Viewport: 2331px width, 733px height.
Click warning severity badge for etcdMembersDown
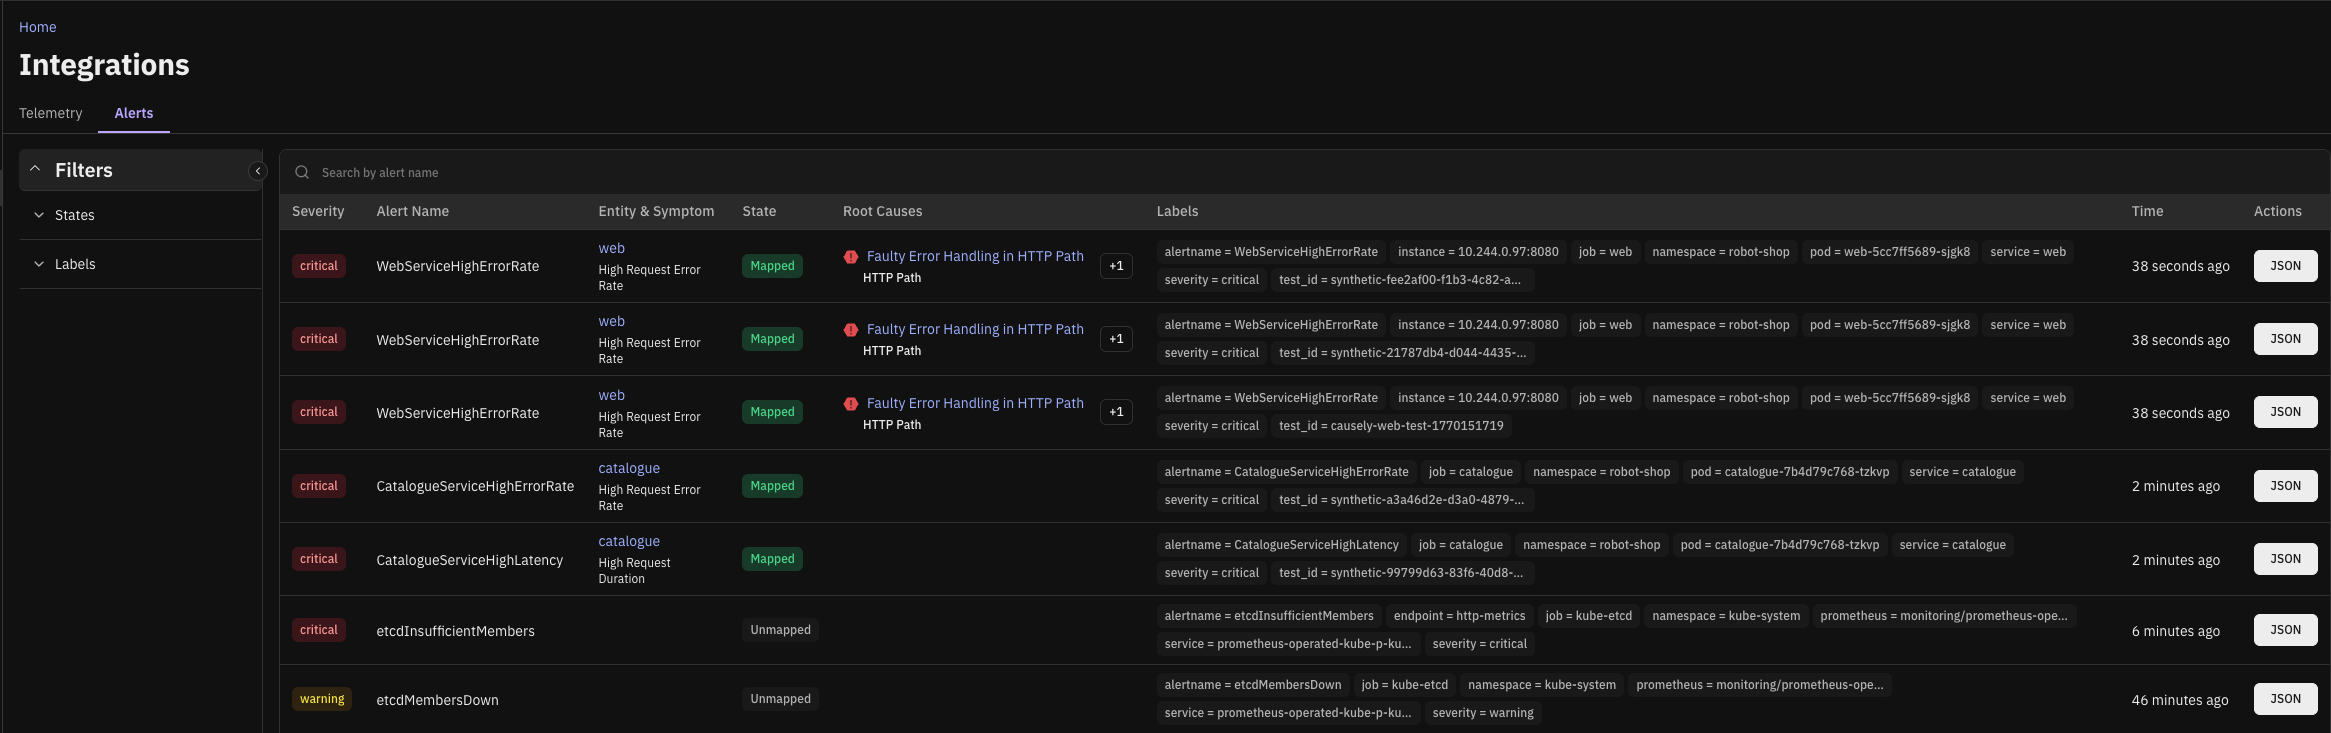tap(322, 699)
